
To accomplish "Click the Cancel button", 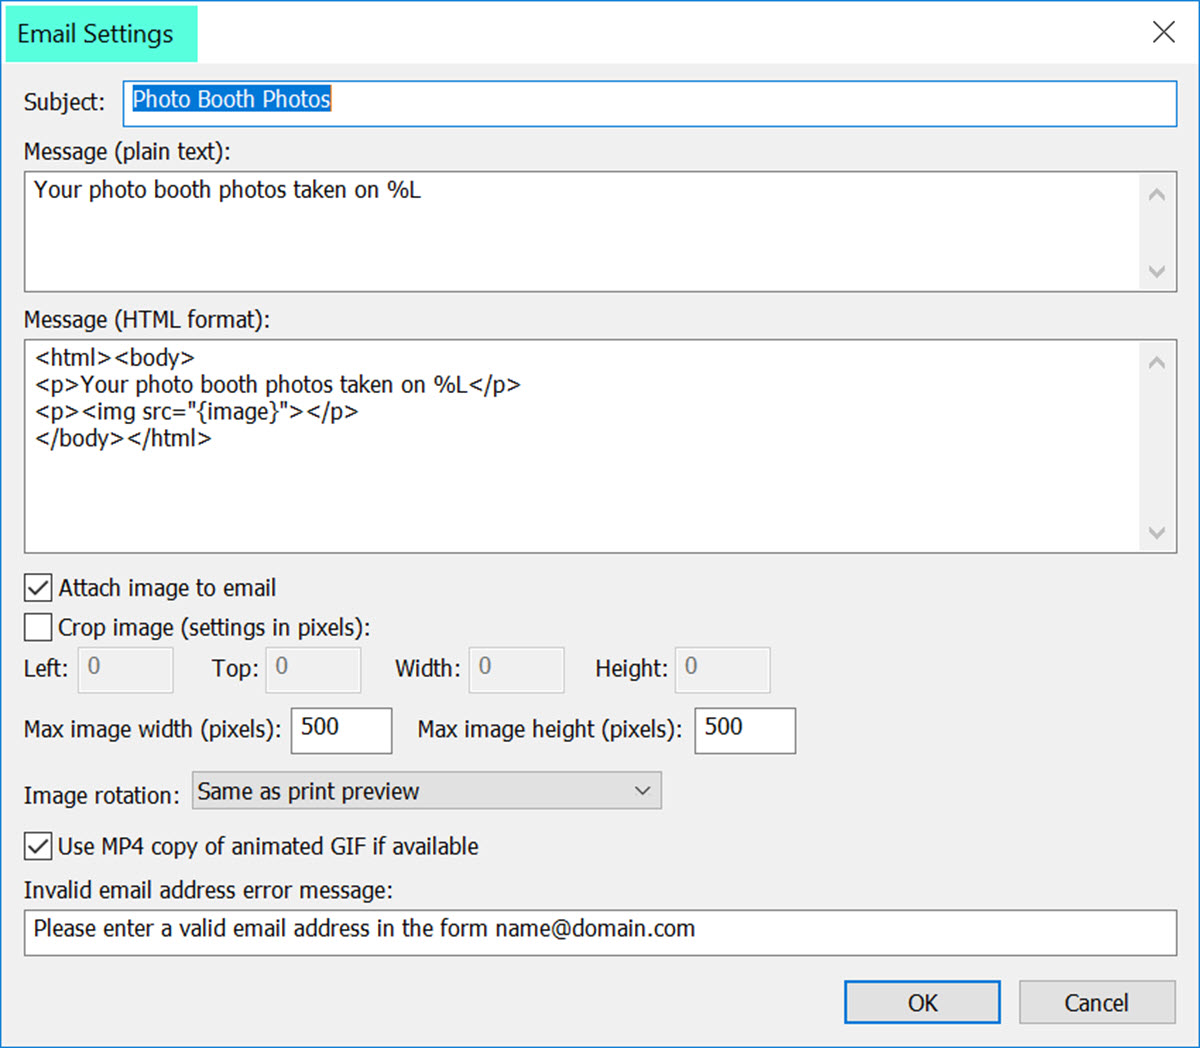I will (x=1097, y=1002).
